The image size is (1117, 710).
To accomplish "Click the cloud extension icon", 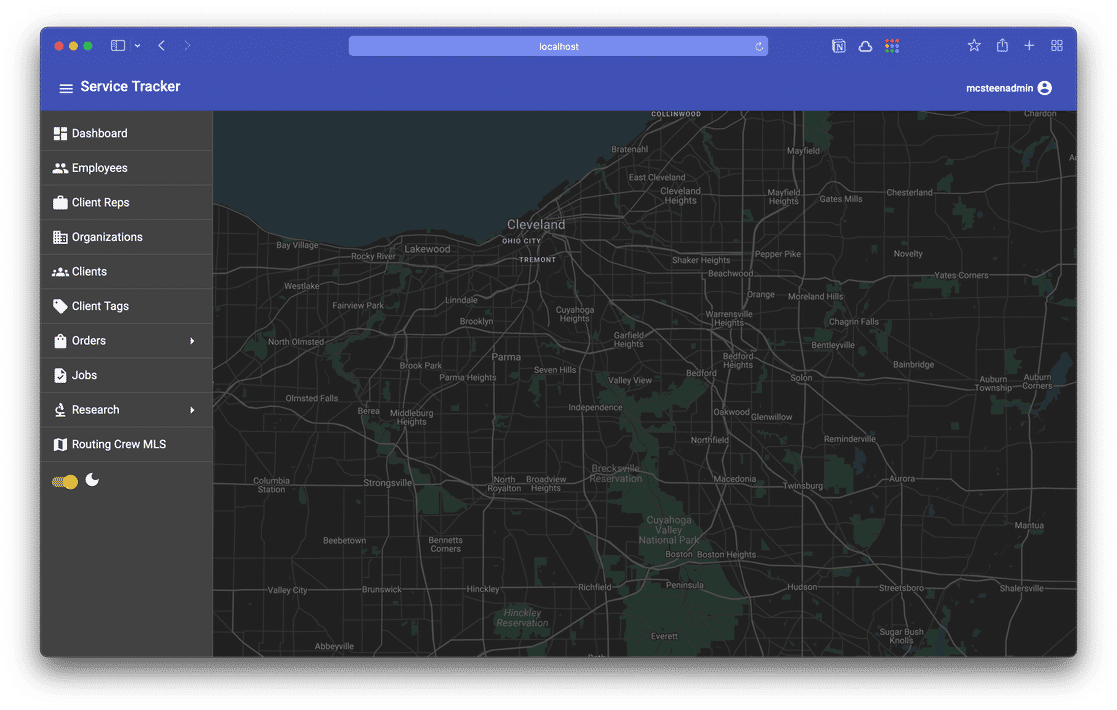I will click(x=865, y=46).
